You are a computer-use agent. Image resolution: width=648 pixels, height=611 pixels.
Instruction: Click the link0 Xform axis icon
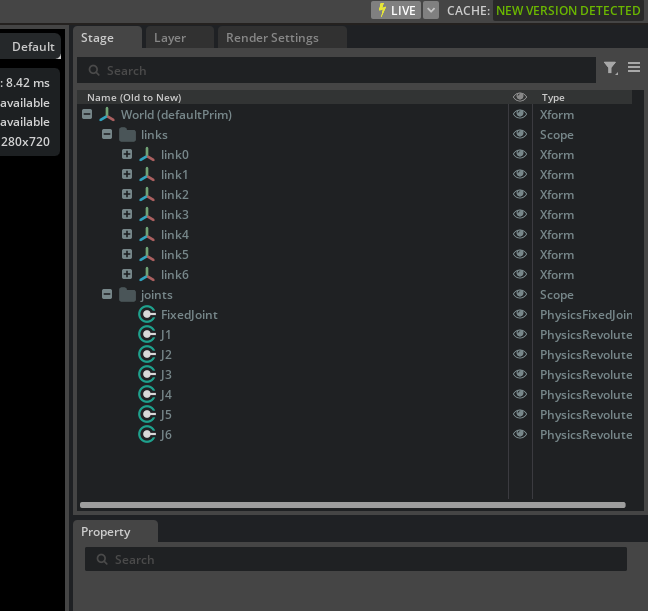[147, 155]
